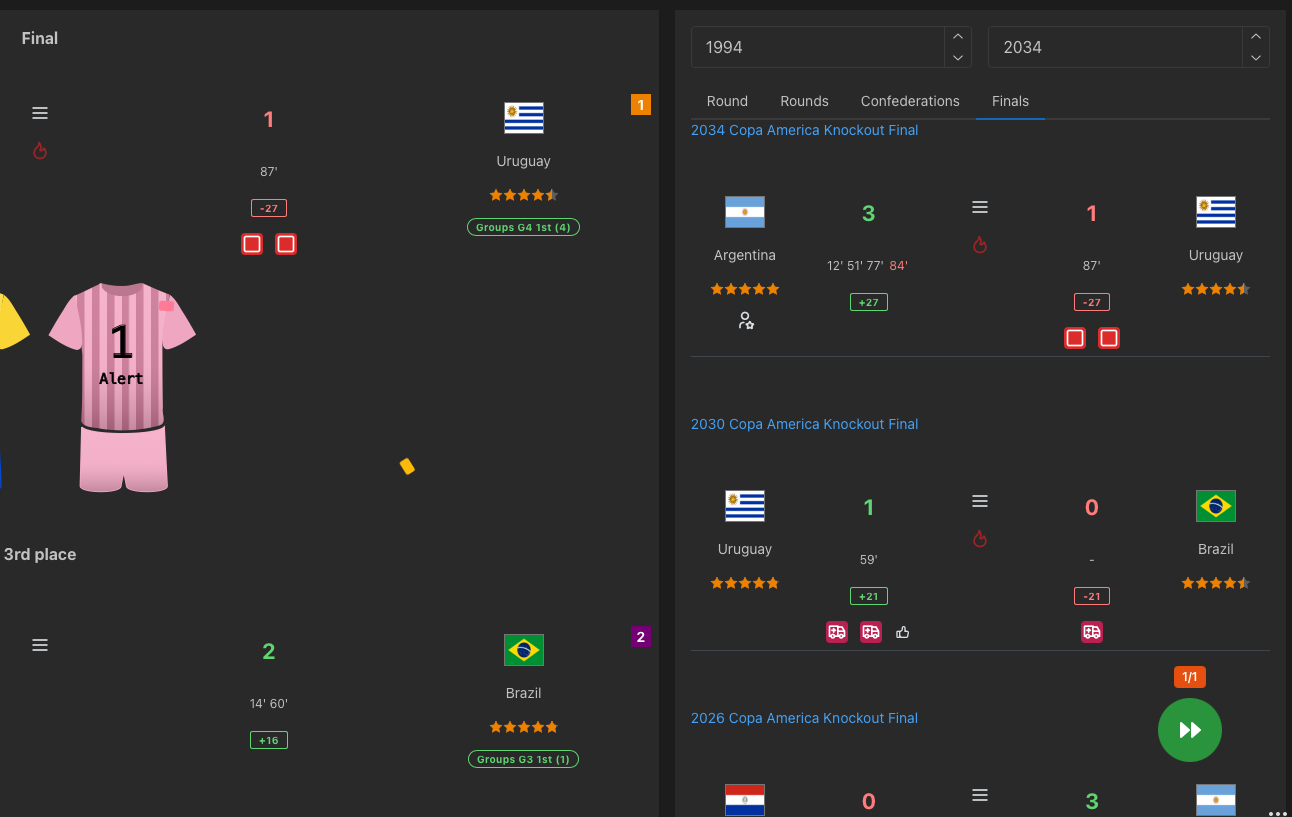Click the ambulance injury icon under Brazil's score
The width and height of the screenshot is (1292, 817).
pyautogui.click(x=1091, y=632)
